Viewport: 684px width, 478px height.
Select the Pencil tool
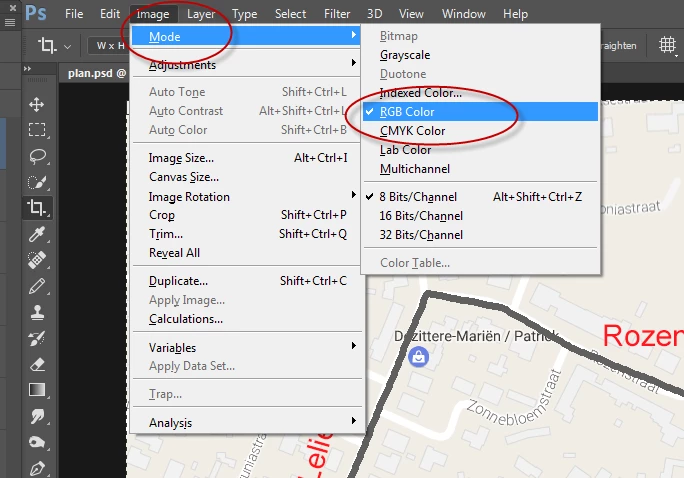pyautogui.click(x=37, y=286)
